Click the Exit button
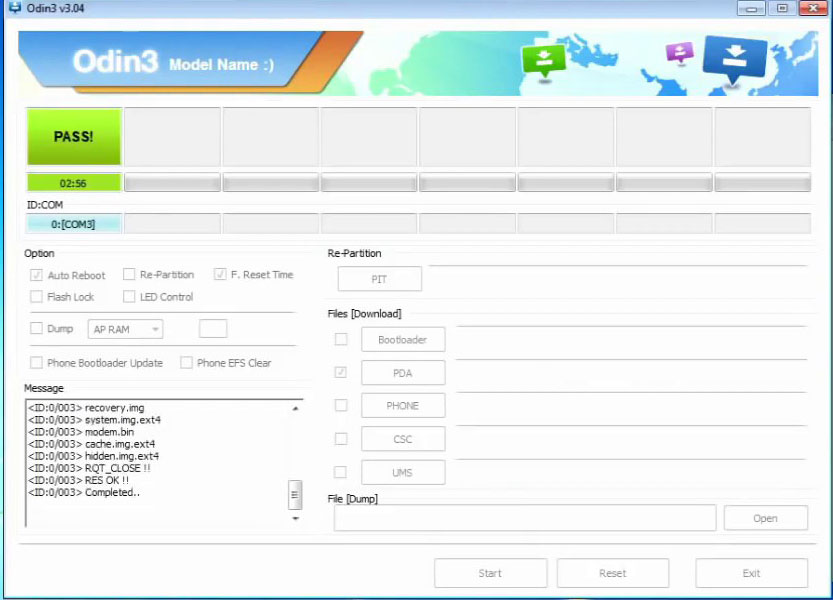This screenshot has height=600, width=833. click(x=752, y=573)
